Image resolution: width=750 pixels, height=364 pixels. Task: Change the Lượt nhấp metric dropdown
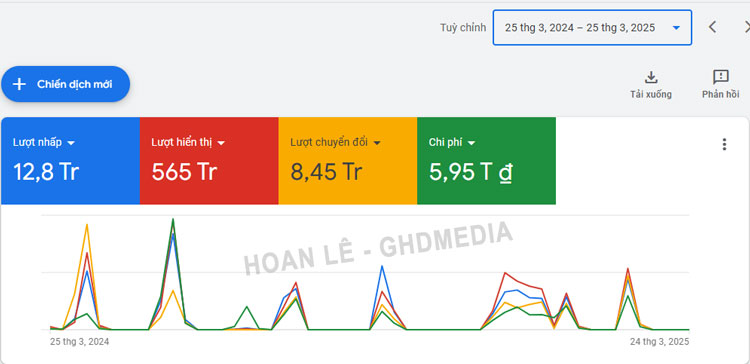coord(44,143)
